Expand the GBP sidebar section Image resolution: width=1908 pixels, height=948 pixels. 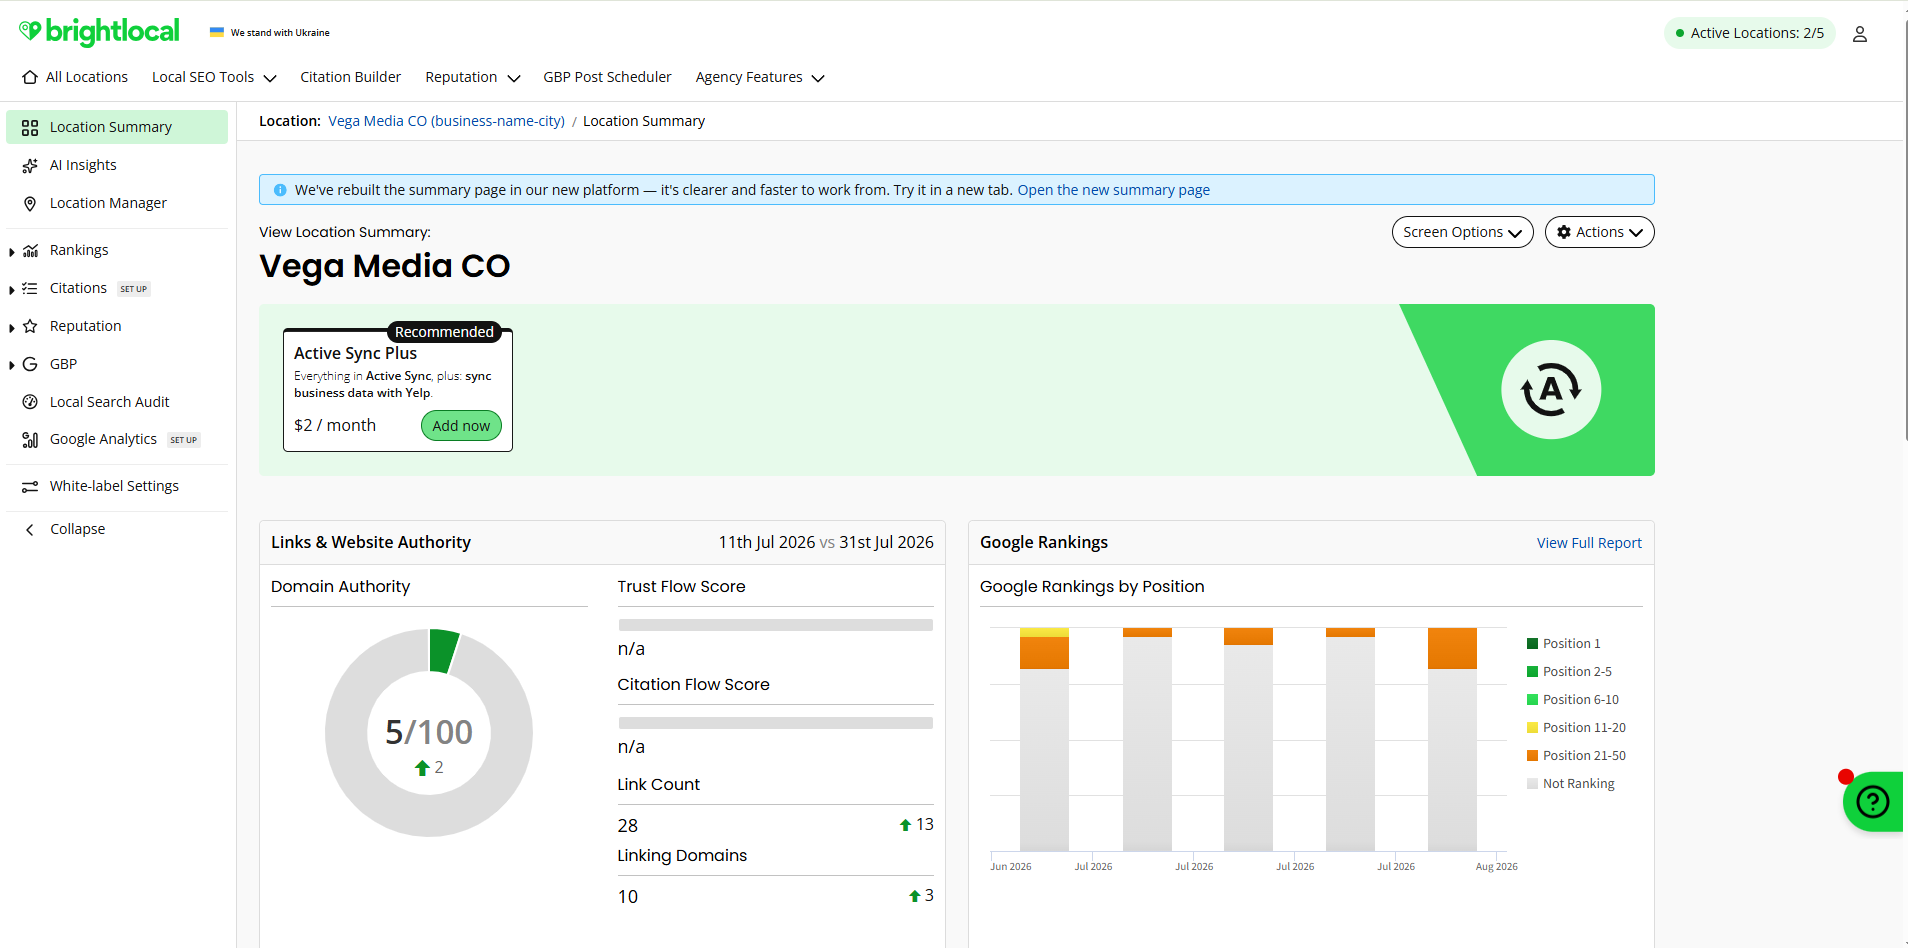[11, 366]
